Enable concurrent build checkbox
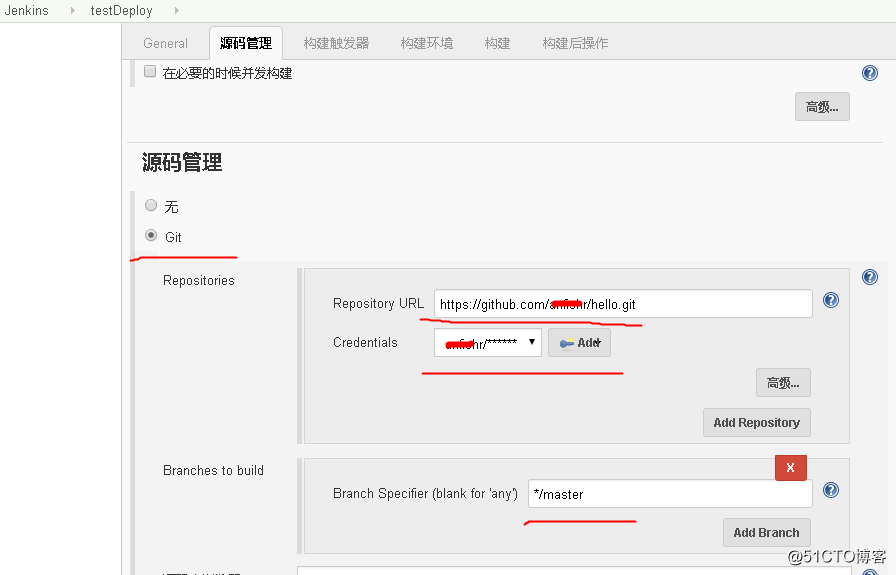 [x=150, y=71]
